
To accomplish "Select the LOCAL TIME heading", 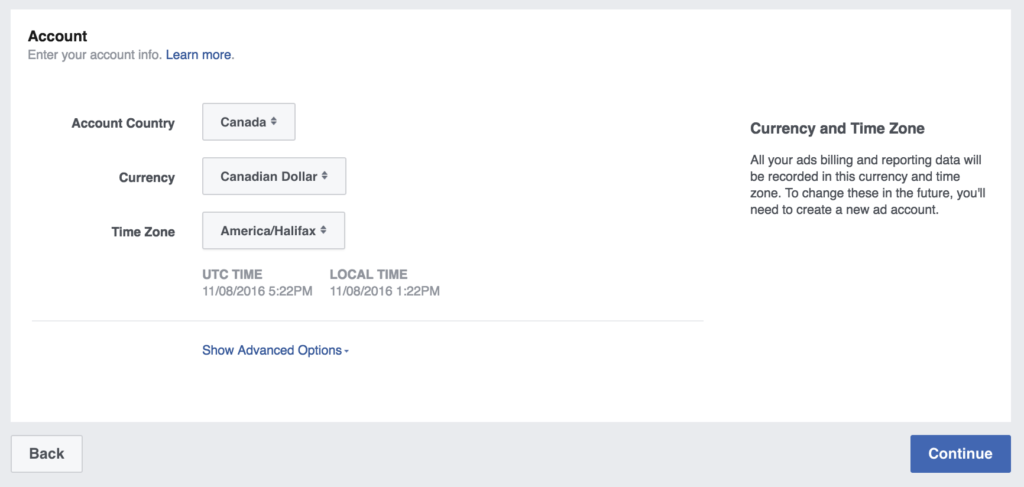I will point(368,274).
